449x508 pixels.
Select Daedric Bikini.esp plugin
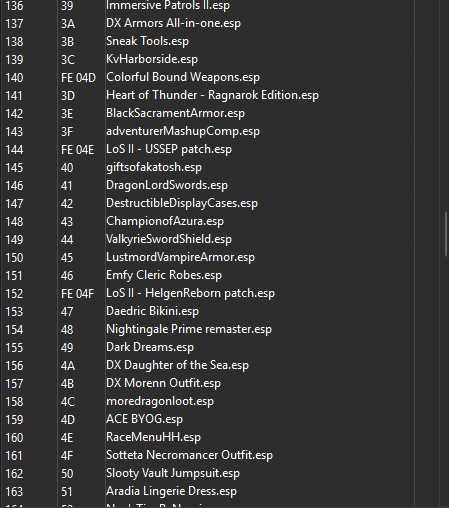(152, 311)
